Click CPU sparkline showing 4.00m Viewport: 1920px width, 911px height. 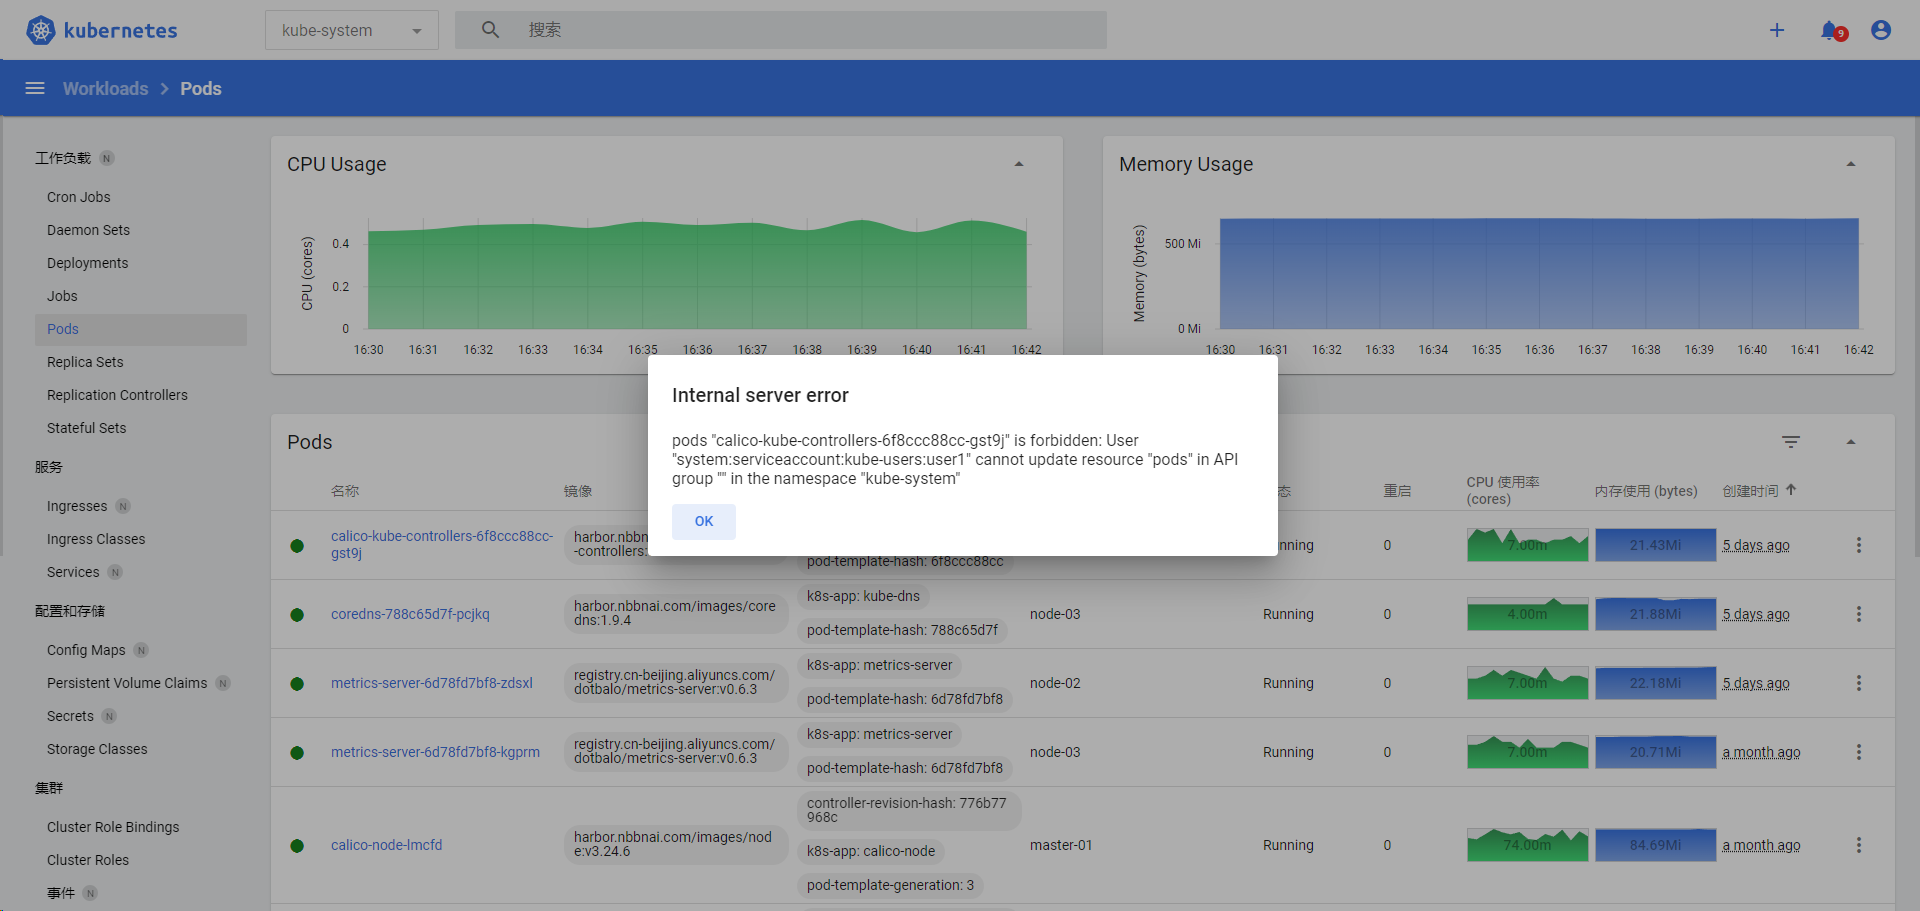point(1527,614)
